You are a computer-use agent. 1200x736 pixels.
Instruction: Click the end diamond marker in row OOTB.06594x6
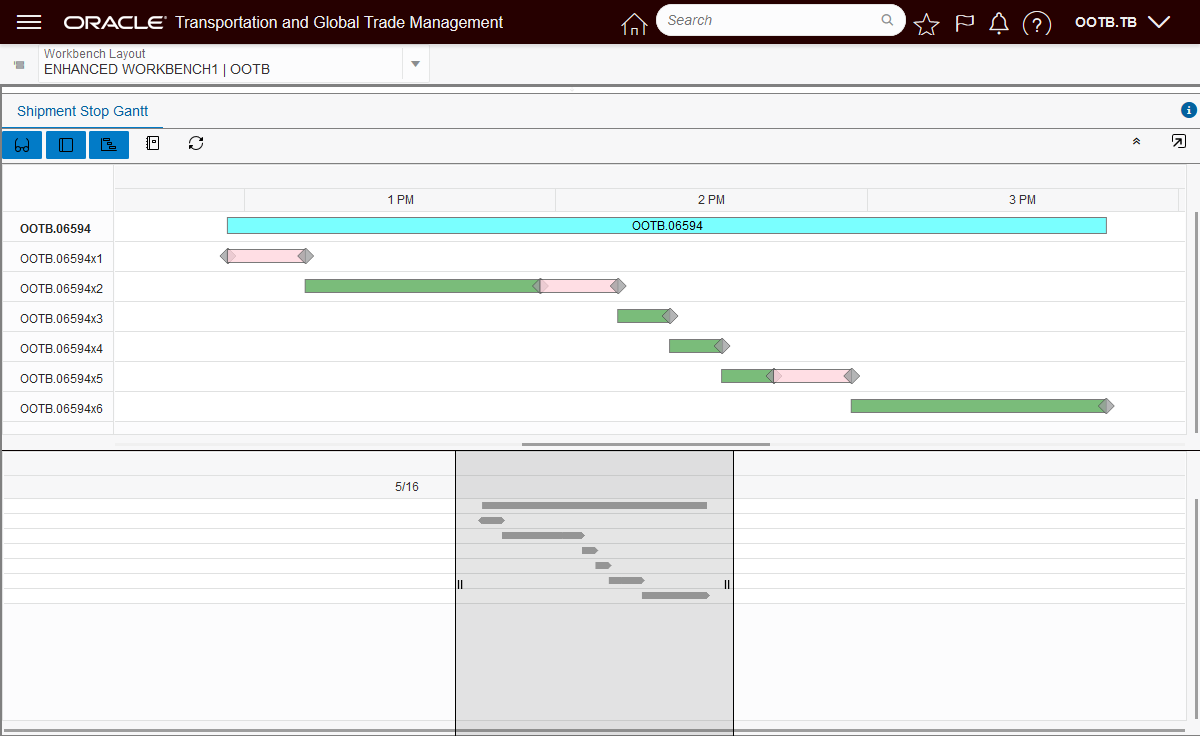[1106, 406]
